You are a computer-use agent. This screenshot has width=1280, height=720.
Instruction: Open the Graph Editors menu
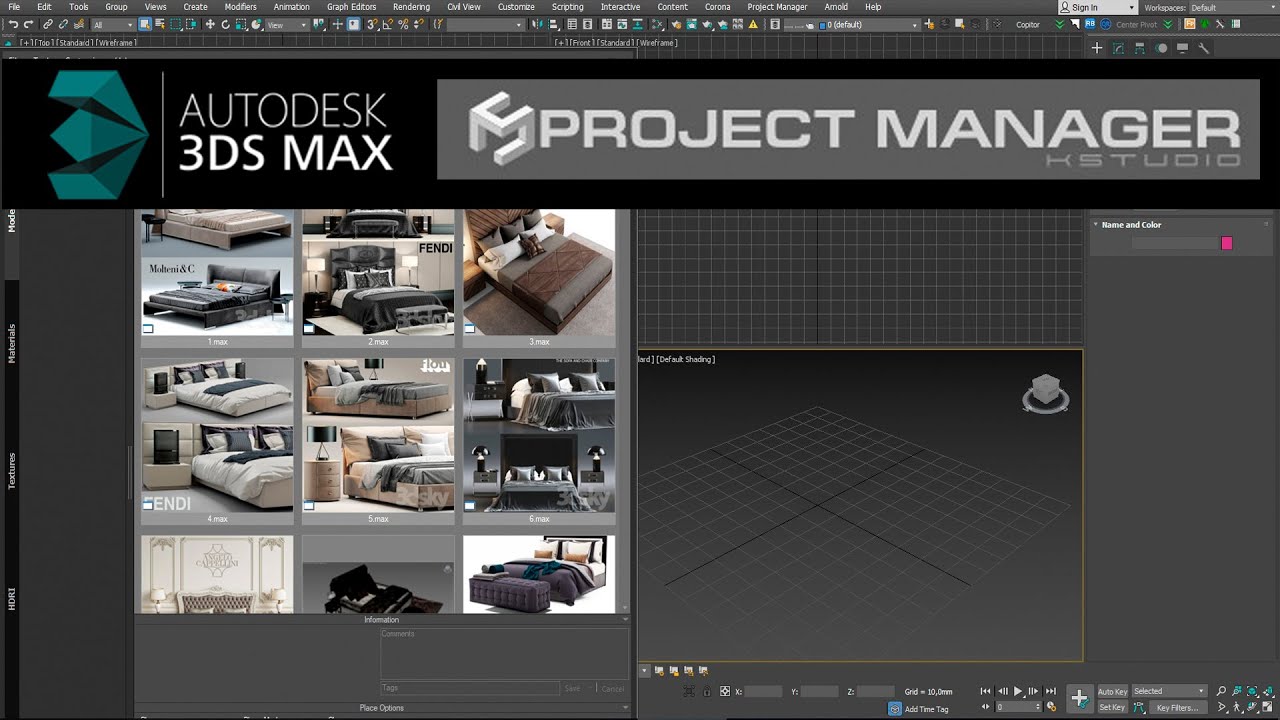point(351,7)
